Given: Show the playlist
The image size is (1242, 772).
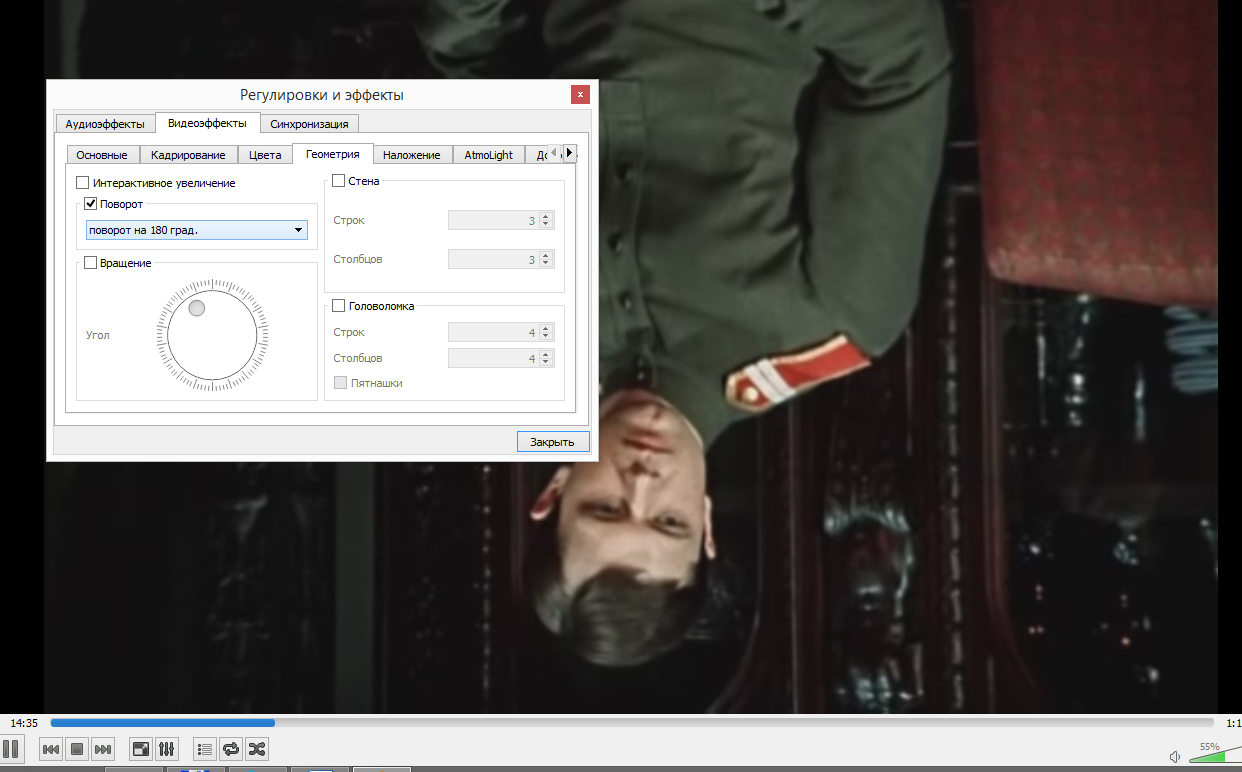Looking at the screenshot, I should pyautogui.click(x=205, y=749).
